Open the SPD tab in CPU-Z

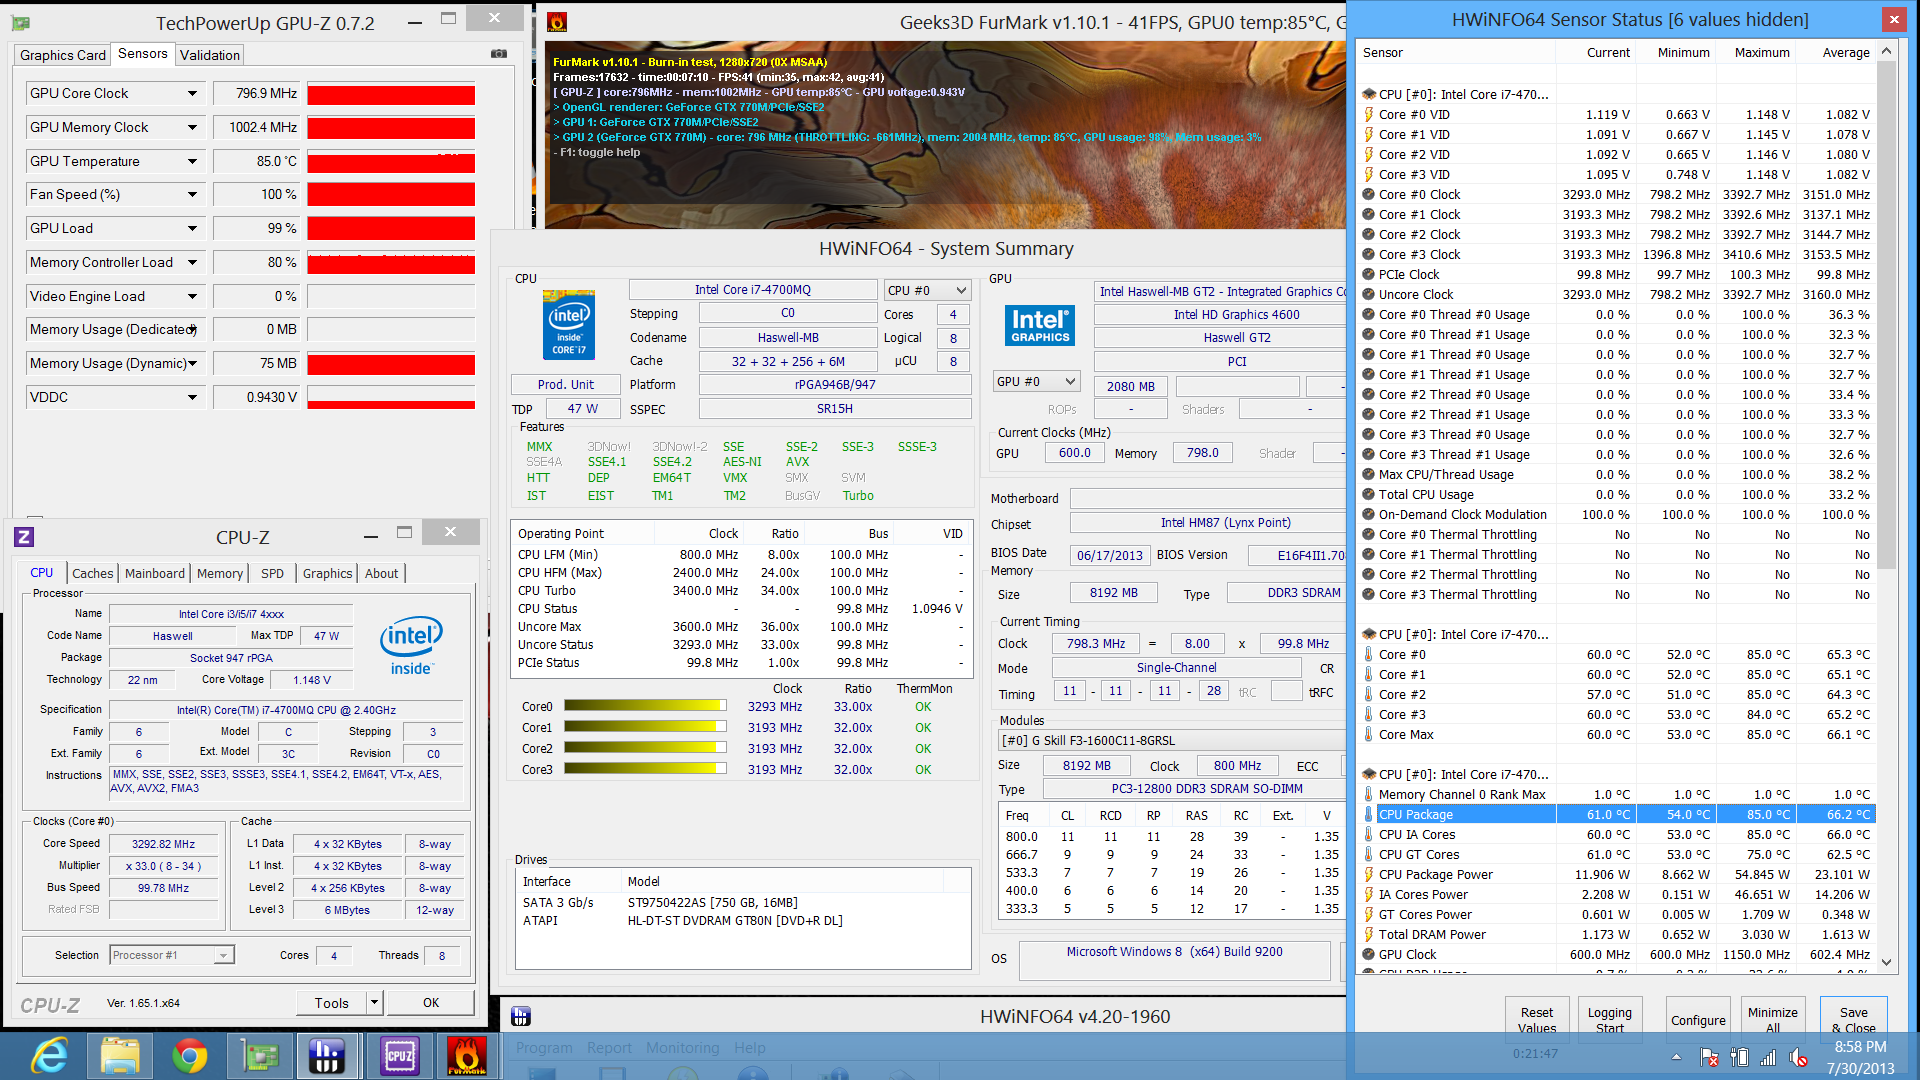tap(272, 573)
